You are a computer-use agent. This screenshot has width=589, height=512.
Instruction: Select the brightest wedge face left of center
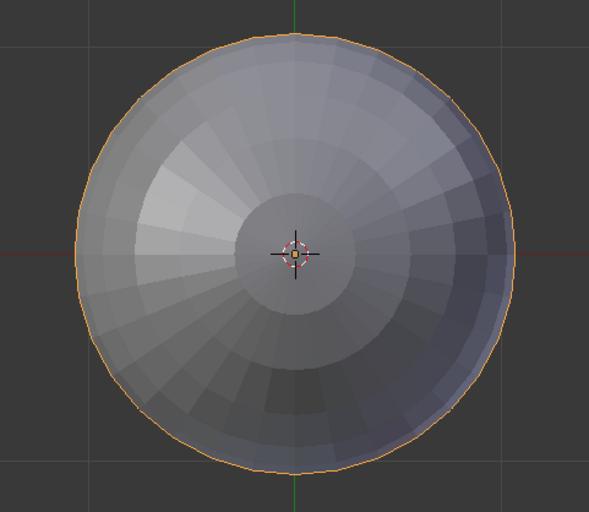click(x=165, y=195)
